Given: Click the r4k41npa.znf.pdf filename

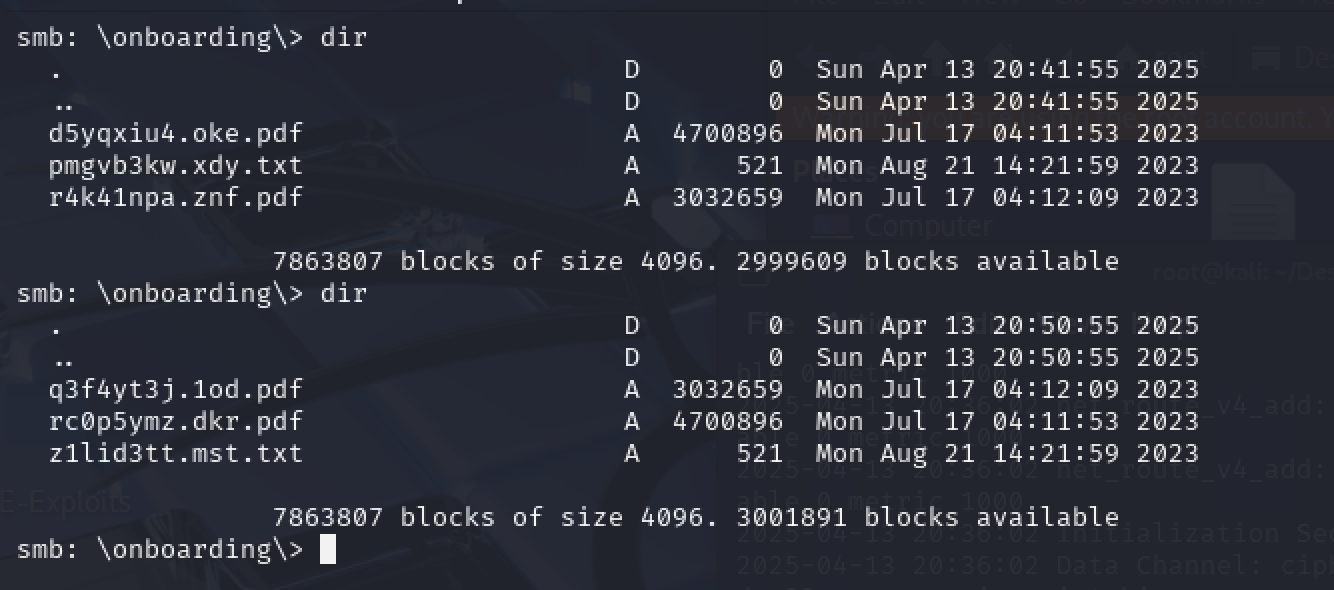Looking at the screenshot, I should click(175, 197).
